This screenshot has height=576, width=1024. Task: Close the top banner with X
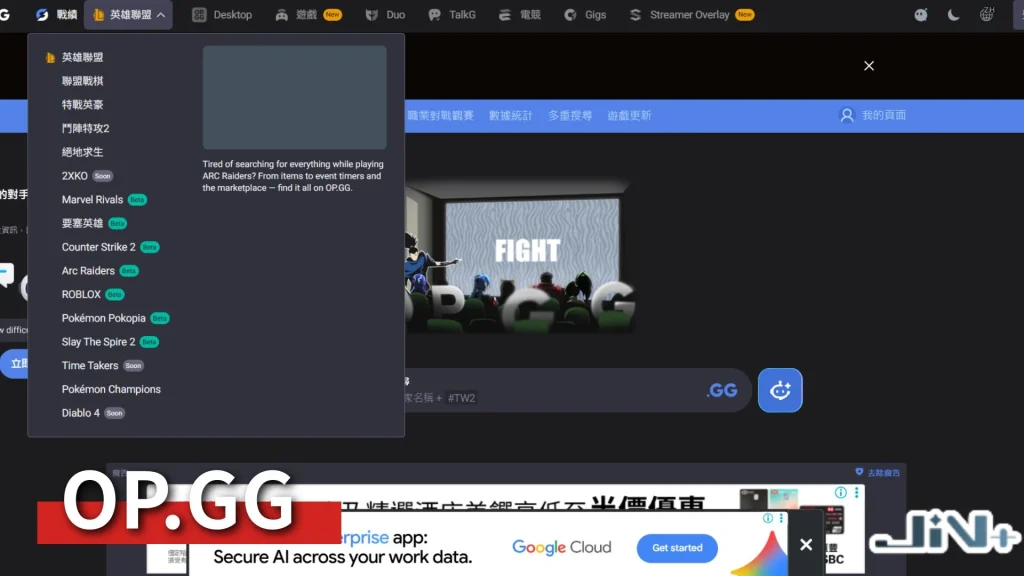(x=869, y=66)
